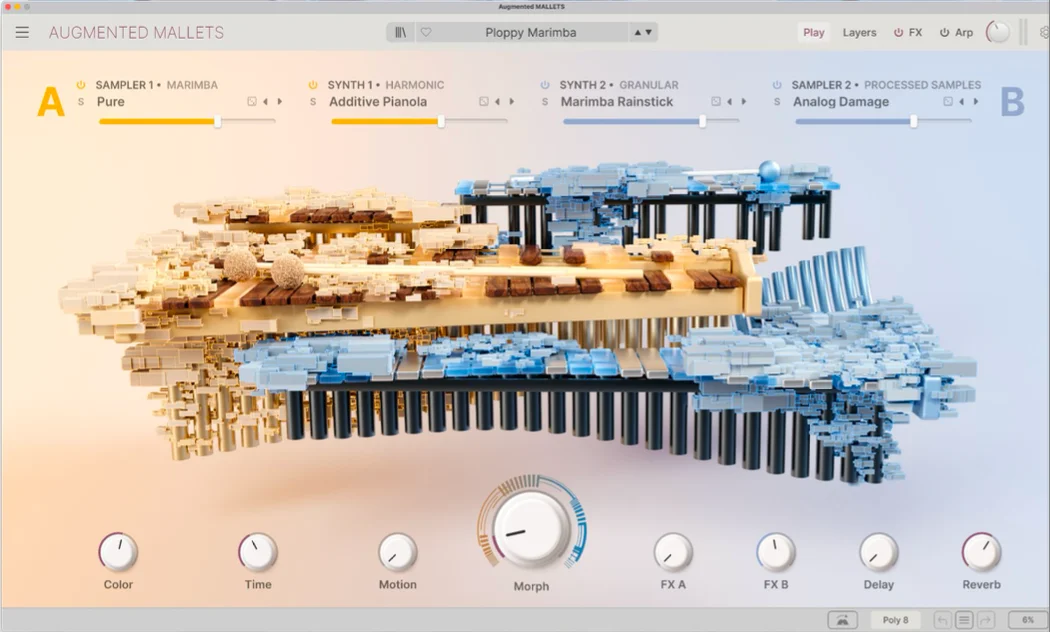Open the Pure source selector
This screenshot has width=1050, height=632.
pos(110,102)
